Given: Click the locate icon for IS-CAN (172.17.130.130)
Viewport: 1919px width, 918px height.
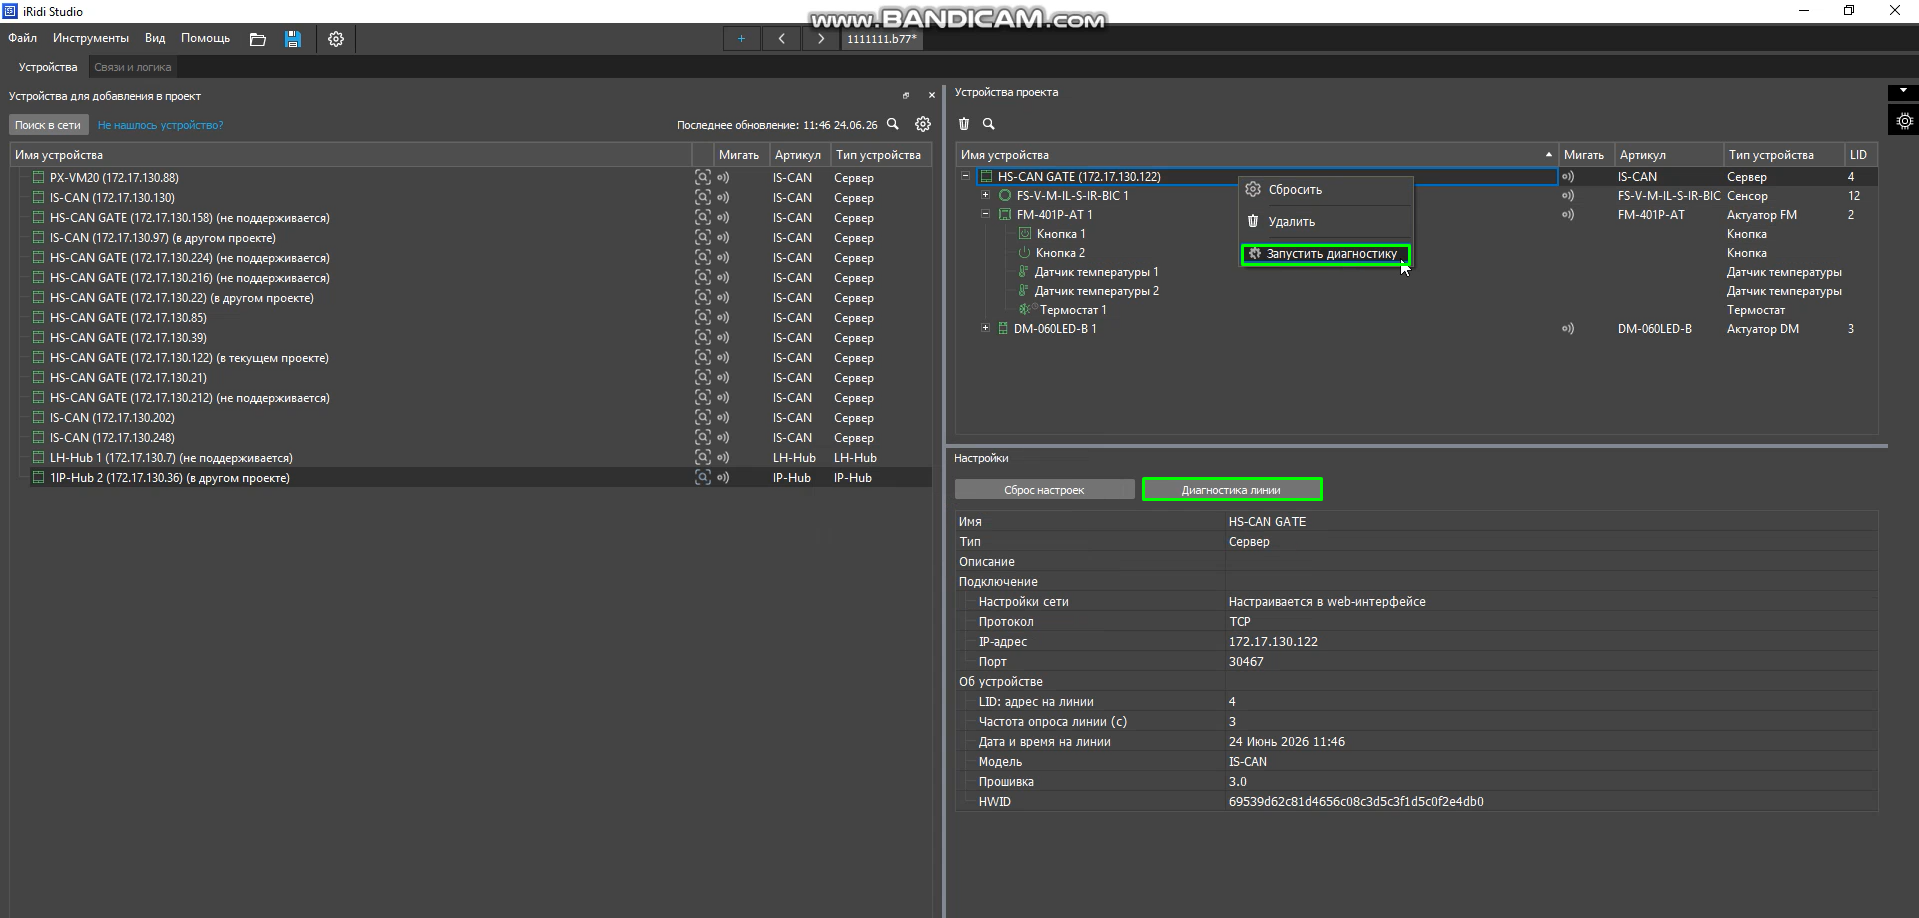Looking at the screenshot, I should point(703,198).
